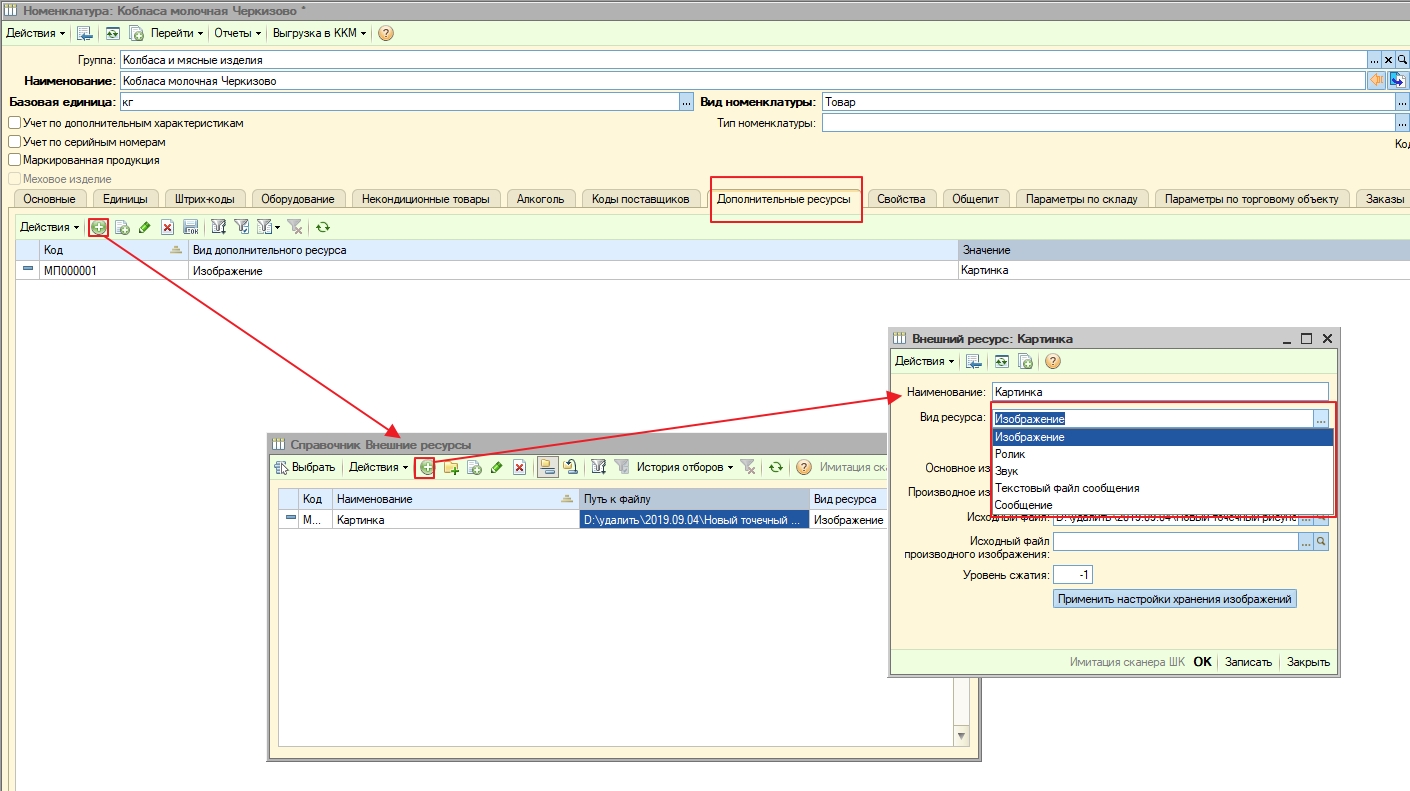Click the add new folder icon in Справочник toolbar
1410x791 pixels.
coord(451,467)
